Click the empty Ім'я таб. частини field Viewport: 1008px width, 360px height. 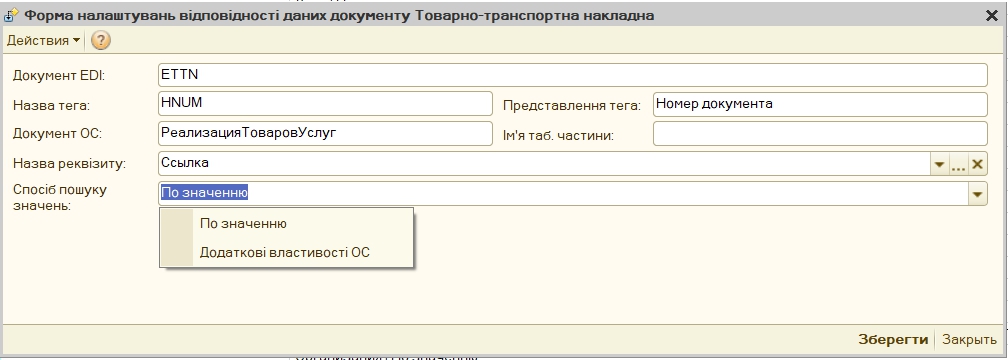820,134
